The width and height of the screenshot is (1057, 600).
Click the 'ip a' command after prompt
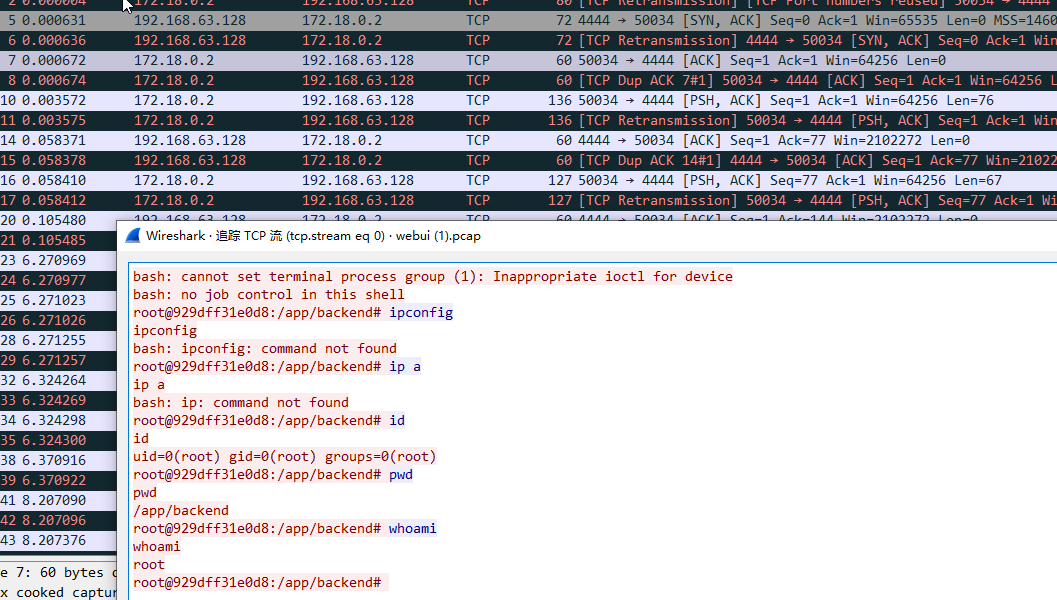(404, 367)
